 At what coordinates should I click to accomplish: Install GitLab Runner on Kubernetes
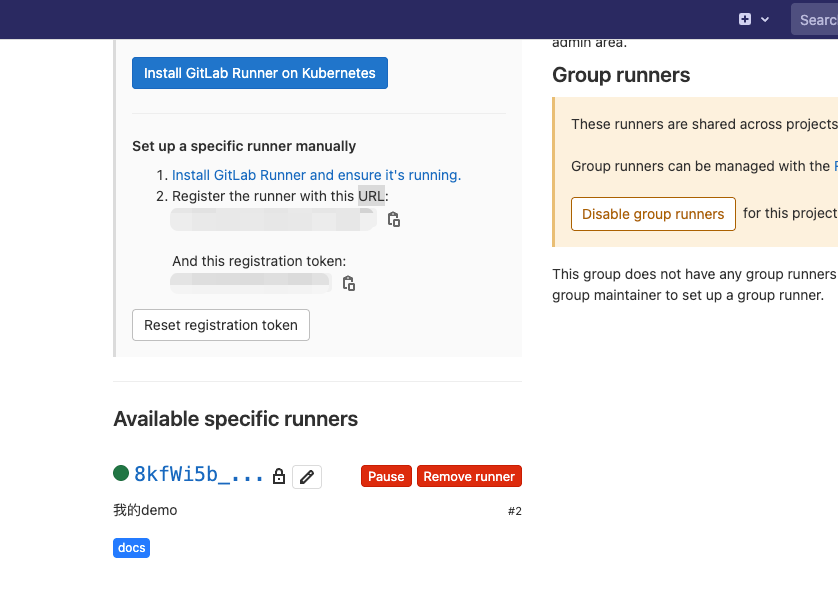click(x=260, y=73)
